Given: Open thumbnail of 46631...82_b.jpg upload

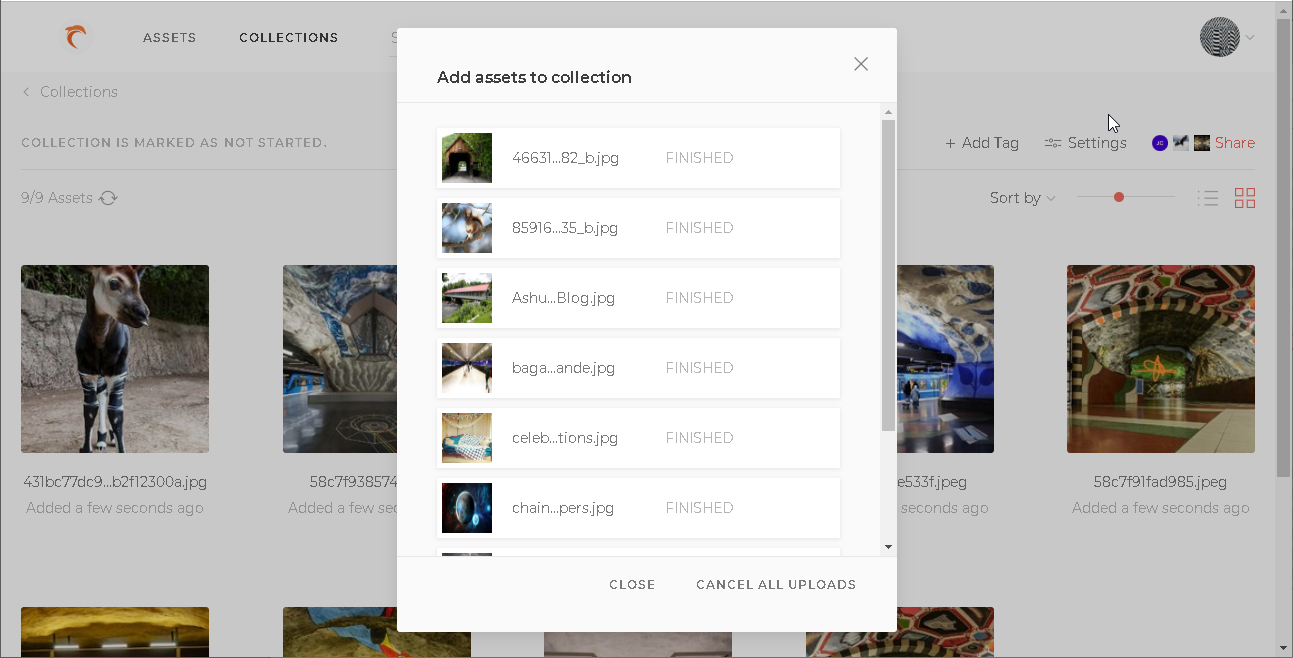Looking at the screenshot, I should coord(467,158).
